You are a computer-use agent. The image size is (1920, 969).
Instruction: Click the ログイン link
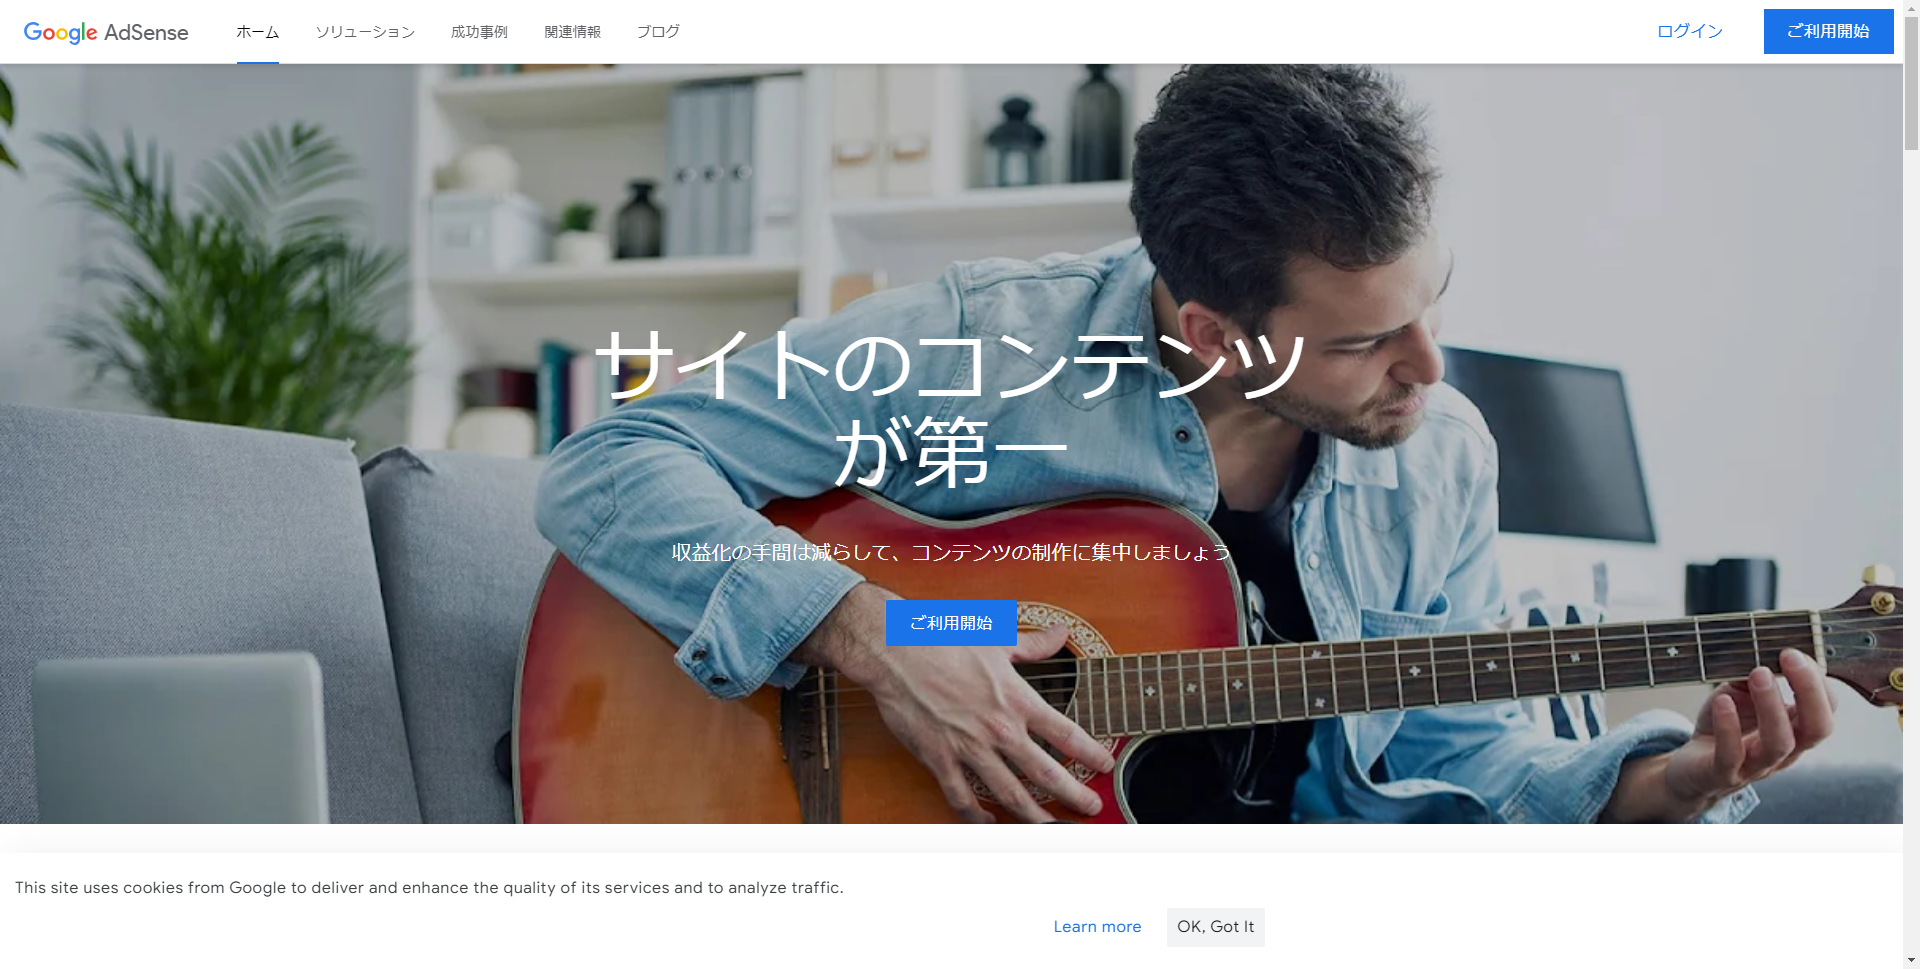pyautogui.click(x=1690, y=31)
